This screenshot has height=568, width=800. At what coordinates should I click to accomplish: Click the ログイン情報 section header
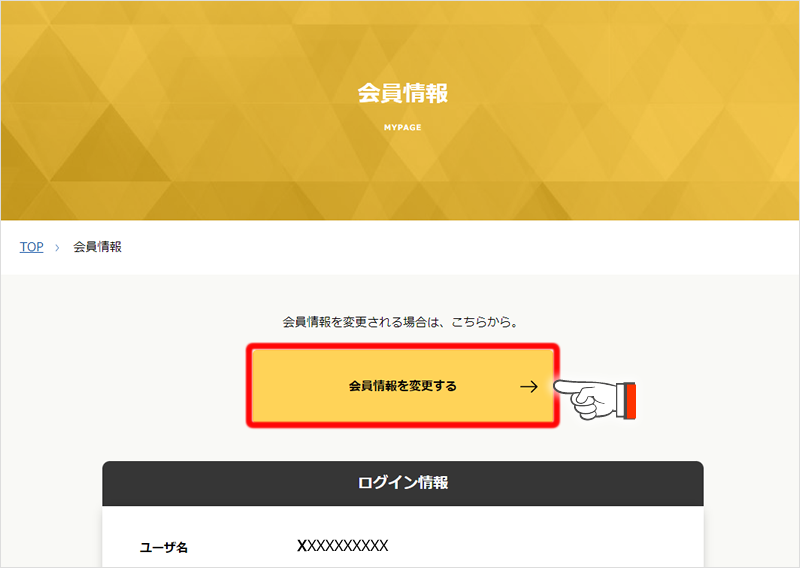click(403, 482)
